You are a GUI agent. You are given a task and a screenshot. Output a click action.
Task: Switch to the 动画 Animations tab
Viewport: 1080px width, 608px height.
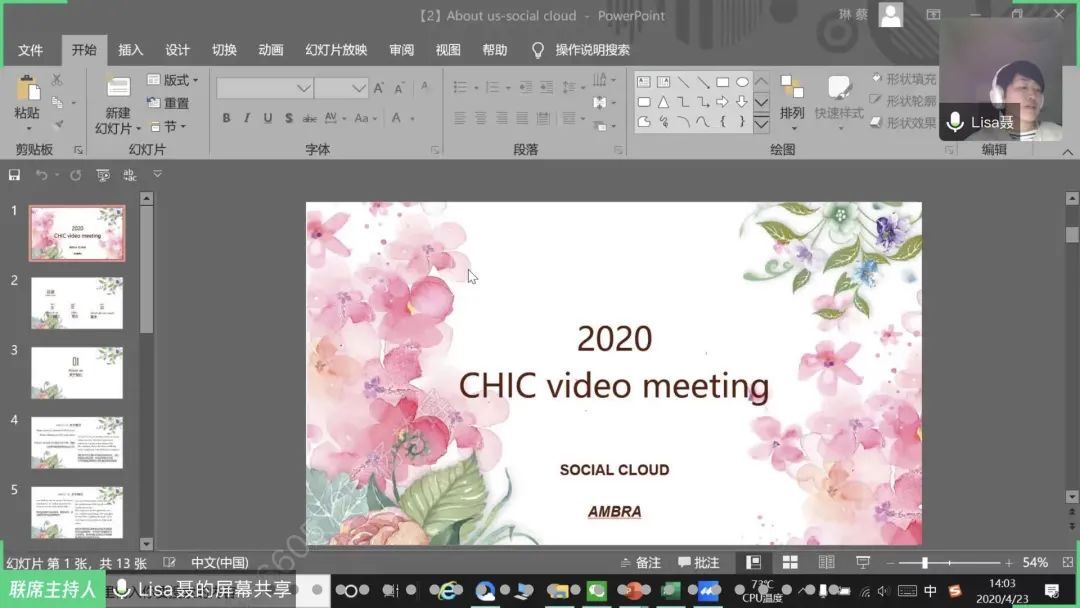[271, 50]
